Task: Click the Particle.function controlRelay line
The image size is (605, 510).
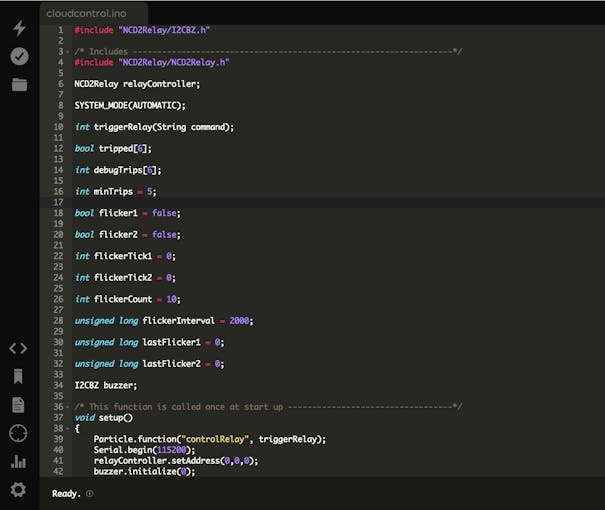Action: (210, 439)
